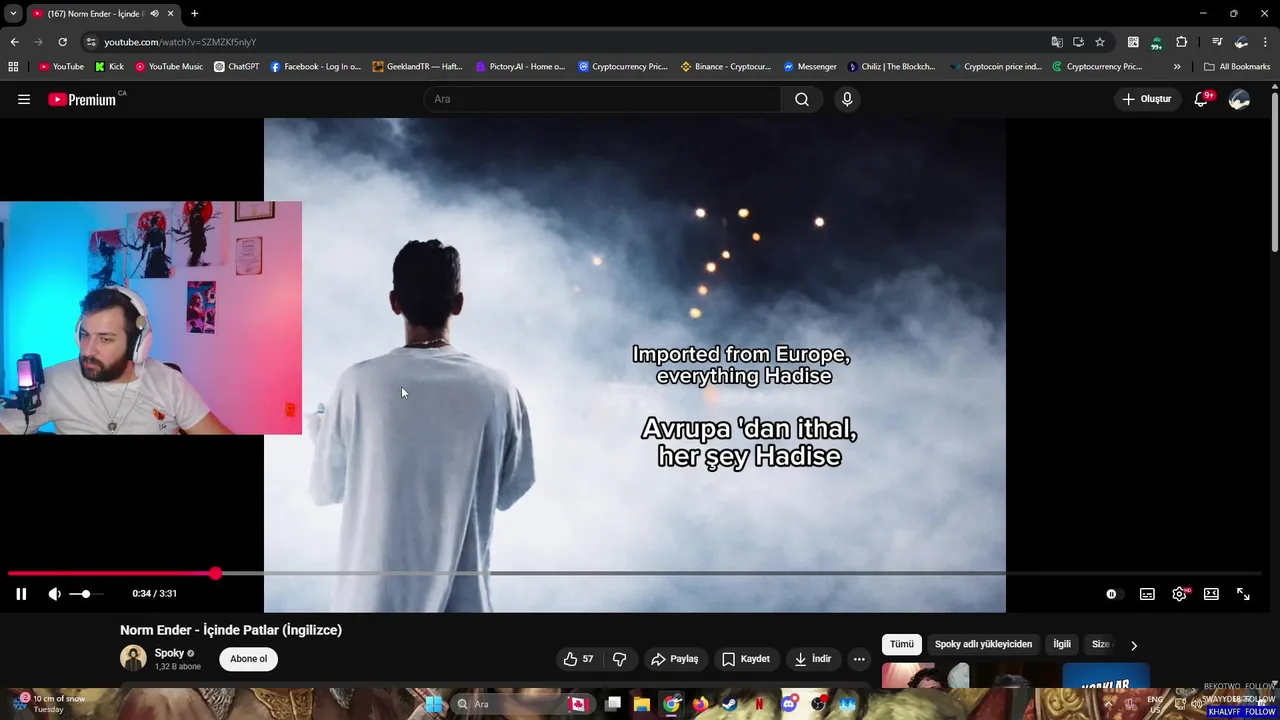
Task: Open ChatGPT bookmark
Action: point(236,67)
